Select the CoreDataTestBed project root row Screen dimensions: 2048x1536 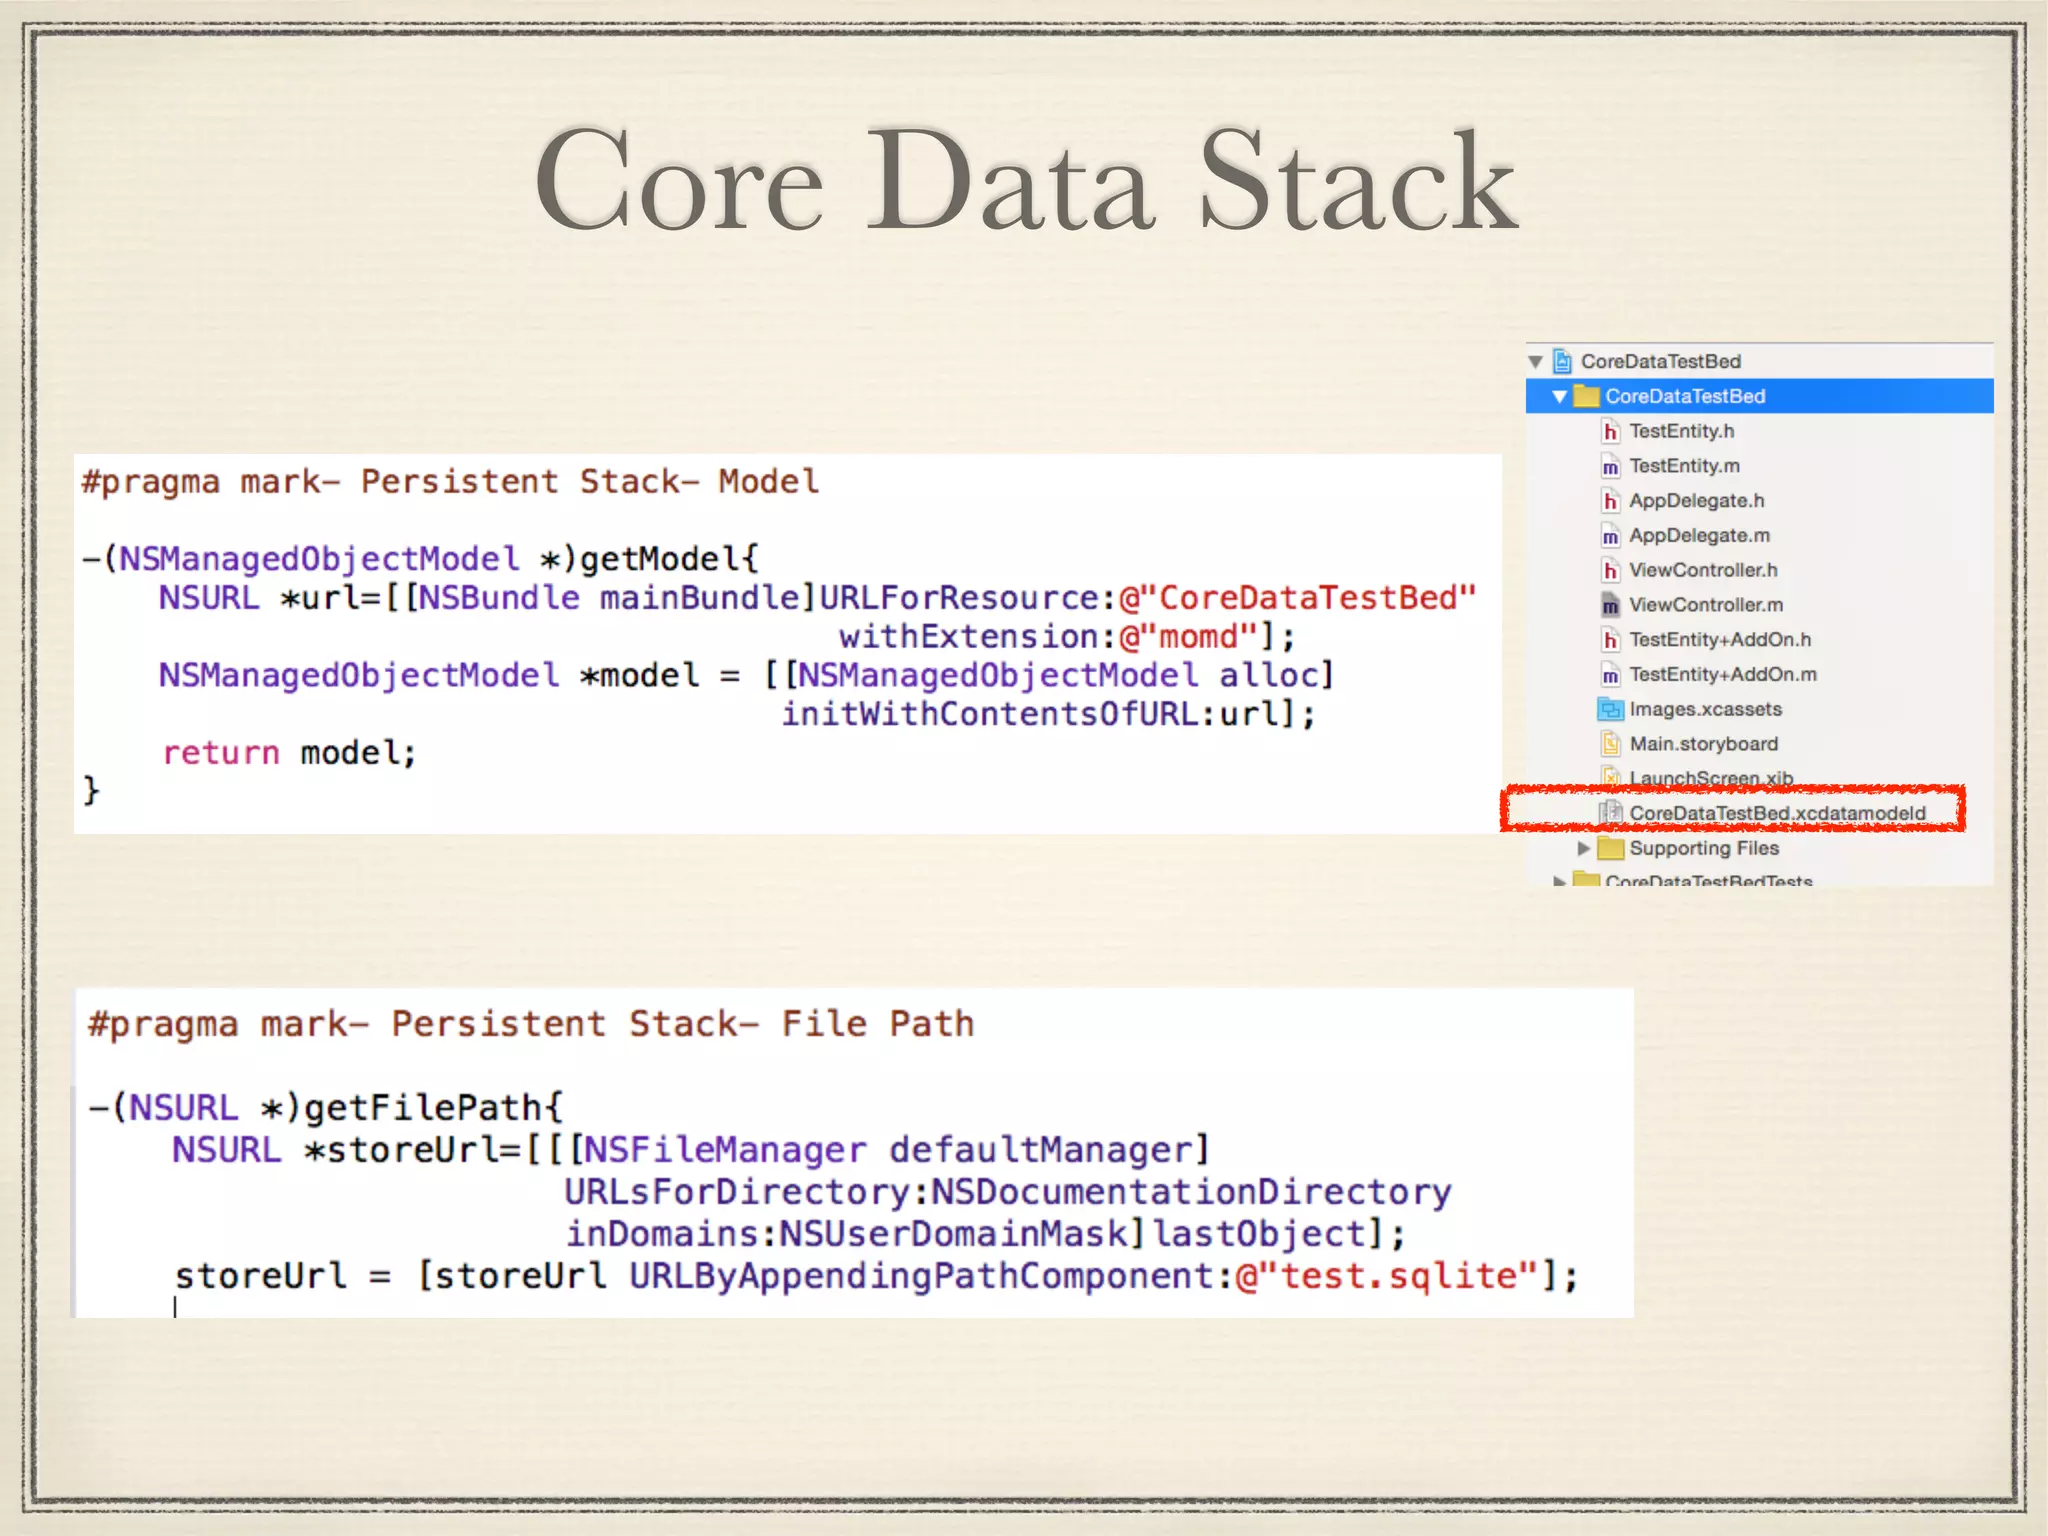pos(1760,361)
